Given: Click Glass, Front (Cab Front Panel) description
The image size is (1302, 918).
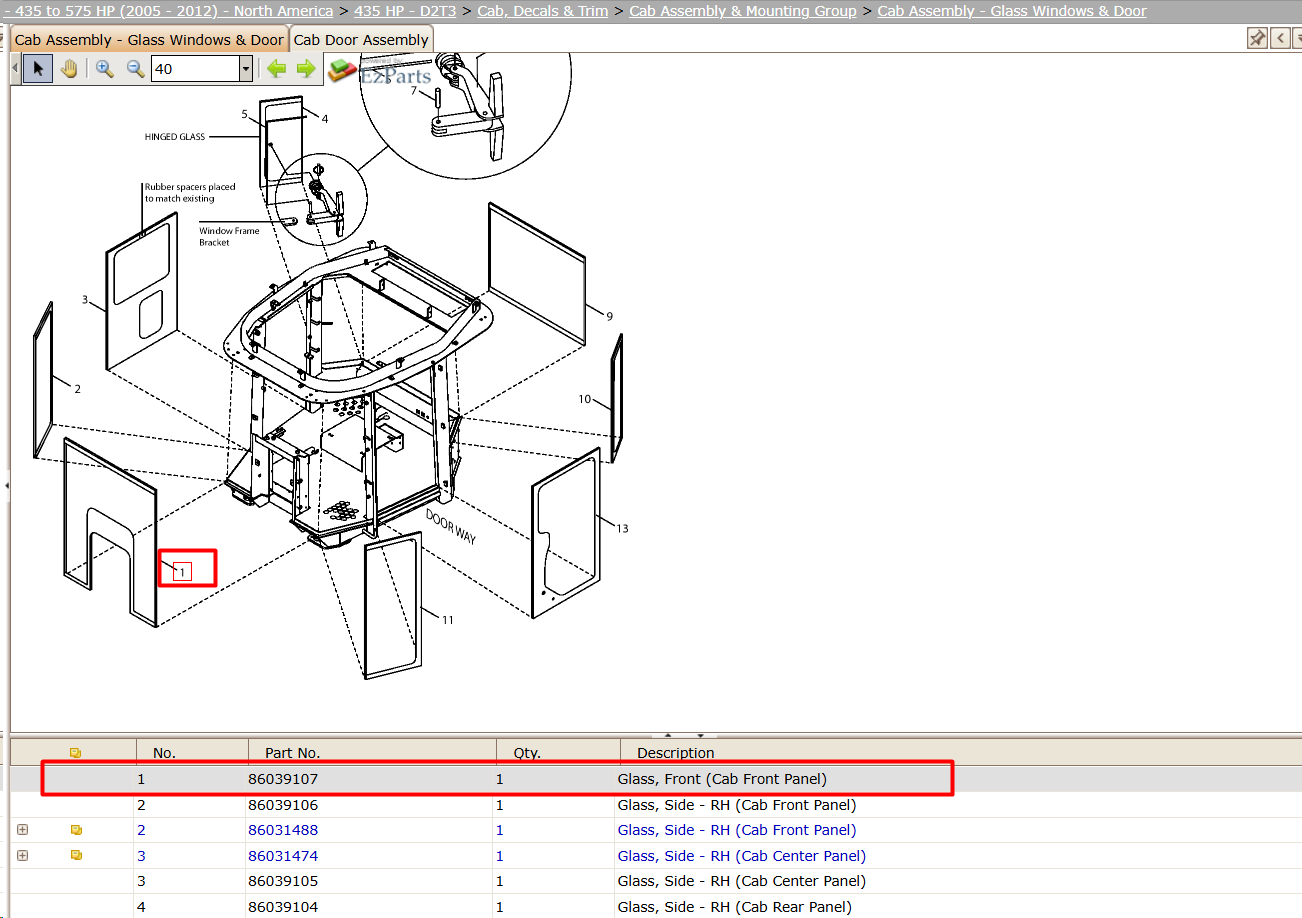Looking at the screenshot, I should coord(722,779).
